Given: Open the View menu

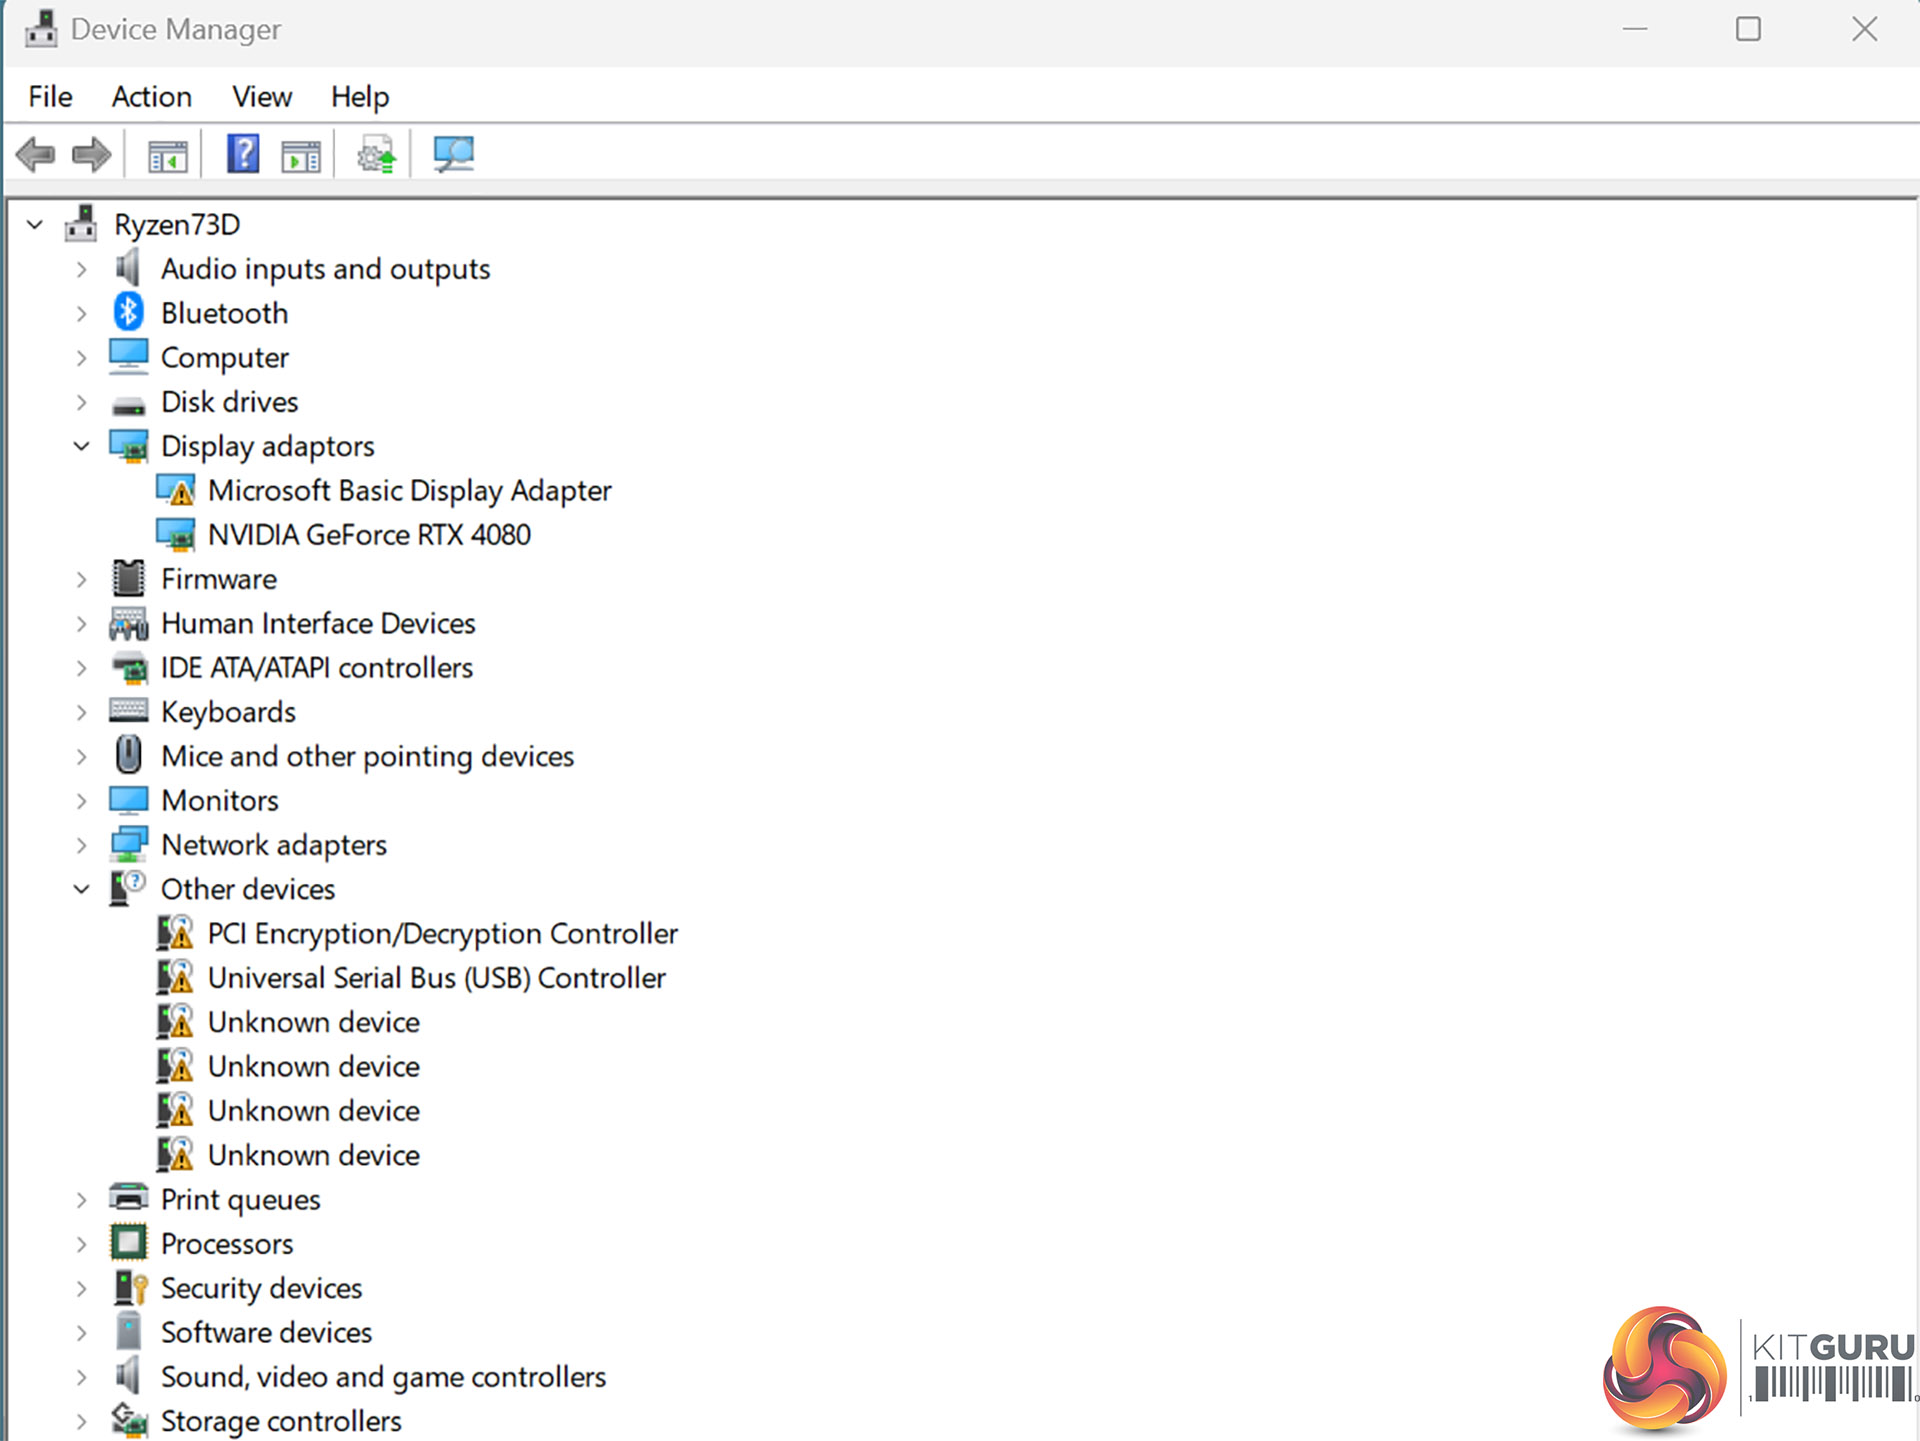Looking at the screenshot, I should pos(262,97).
